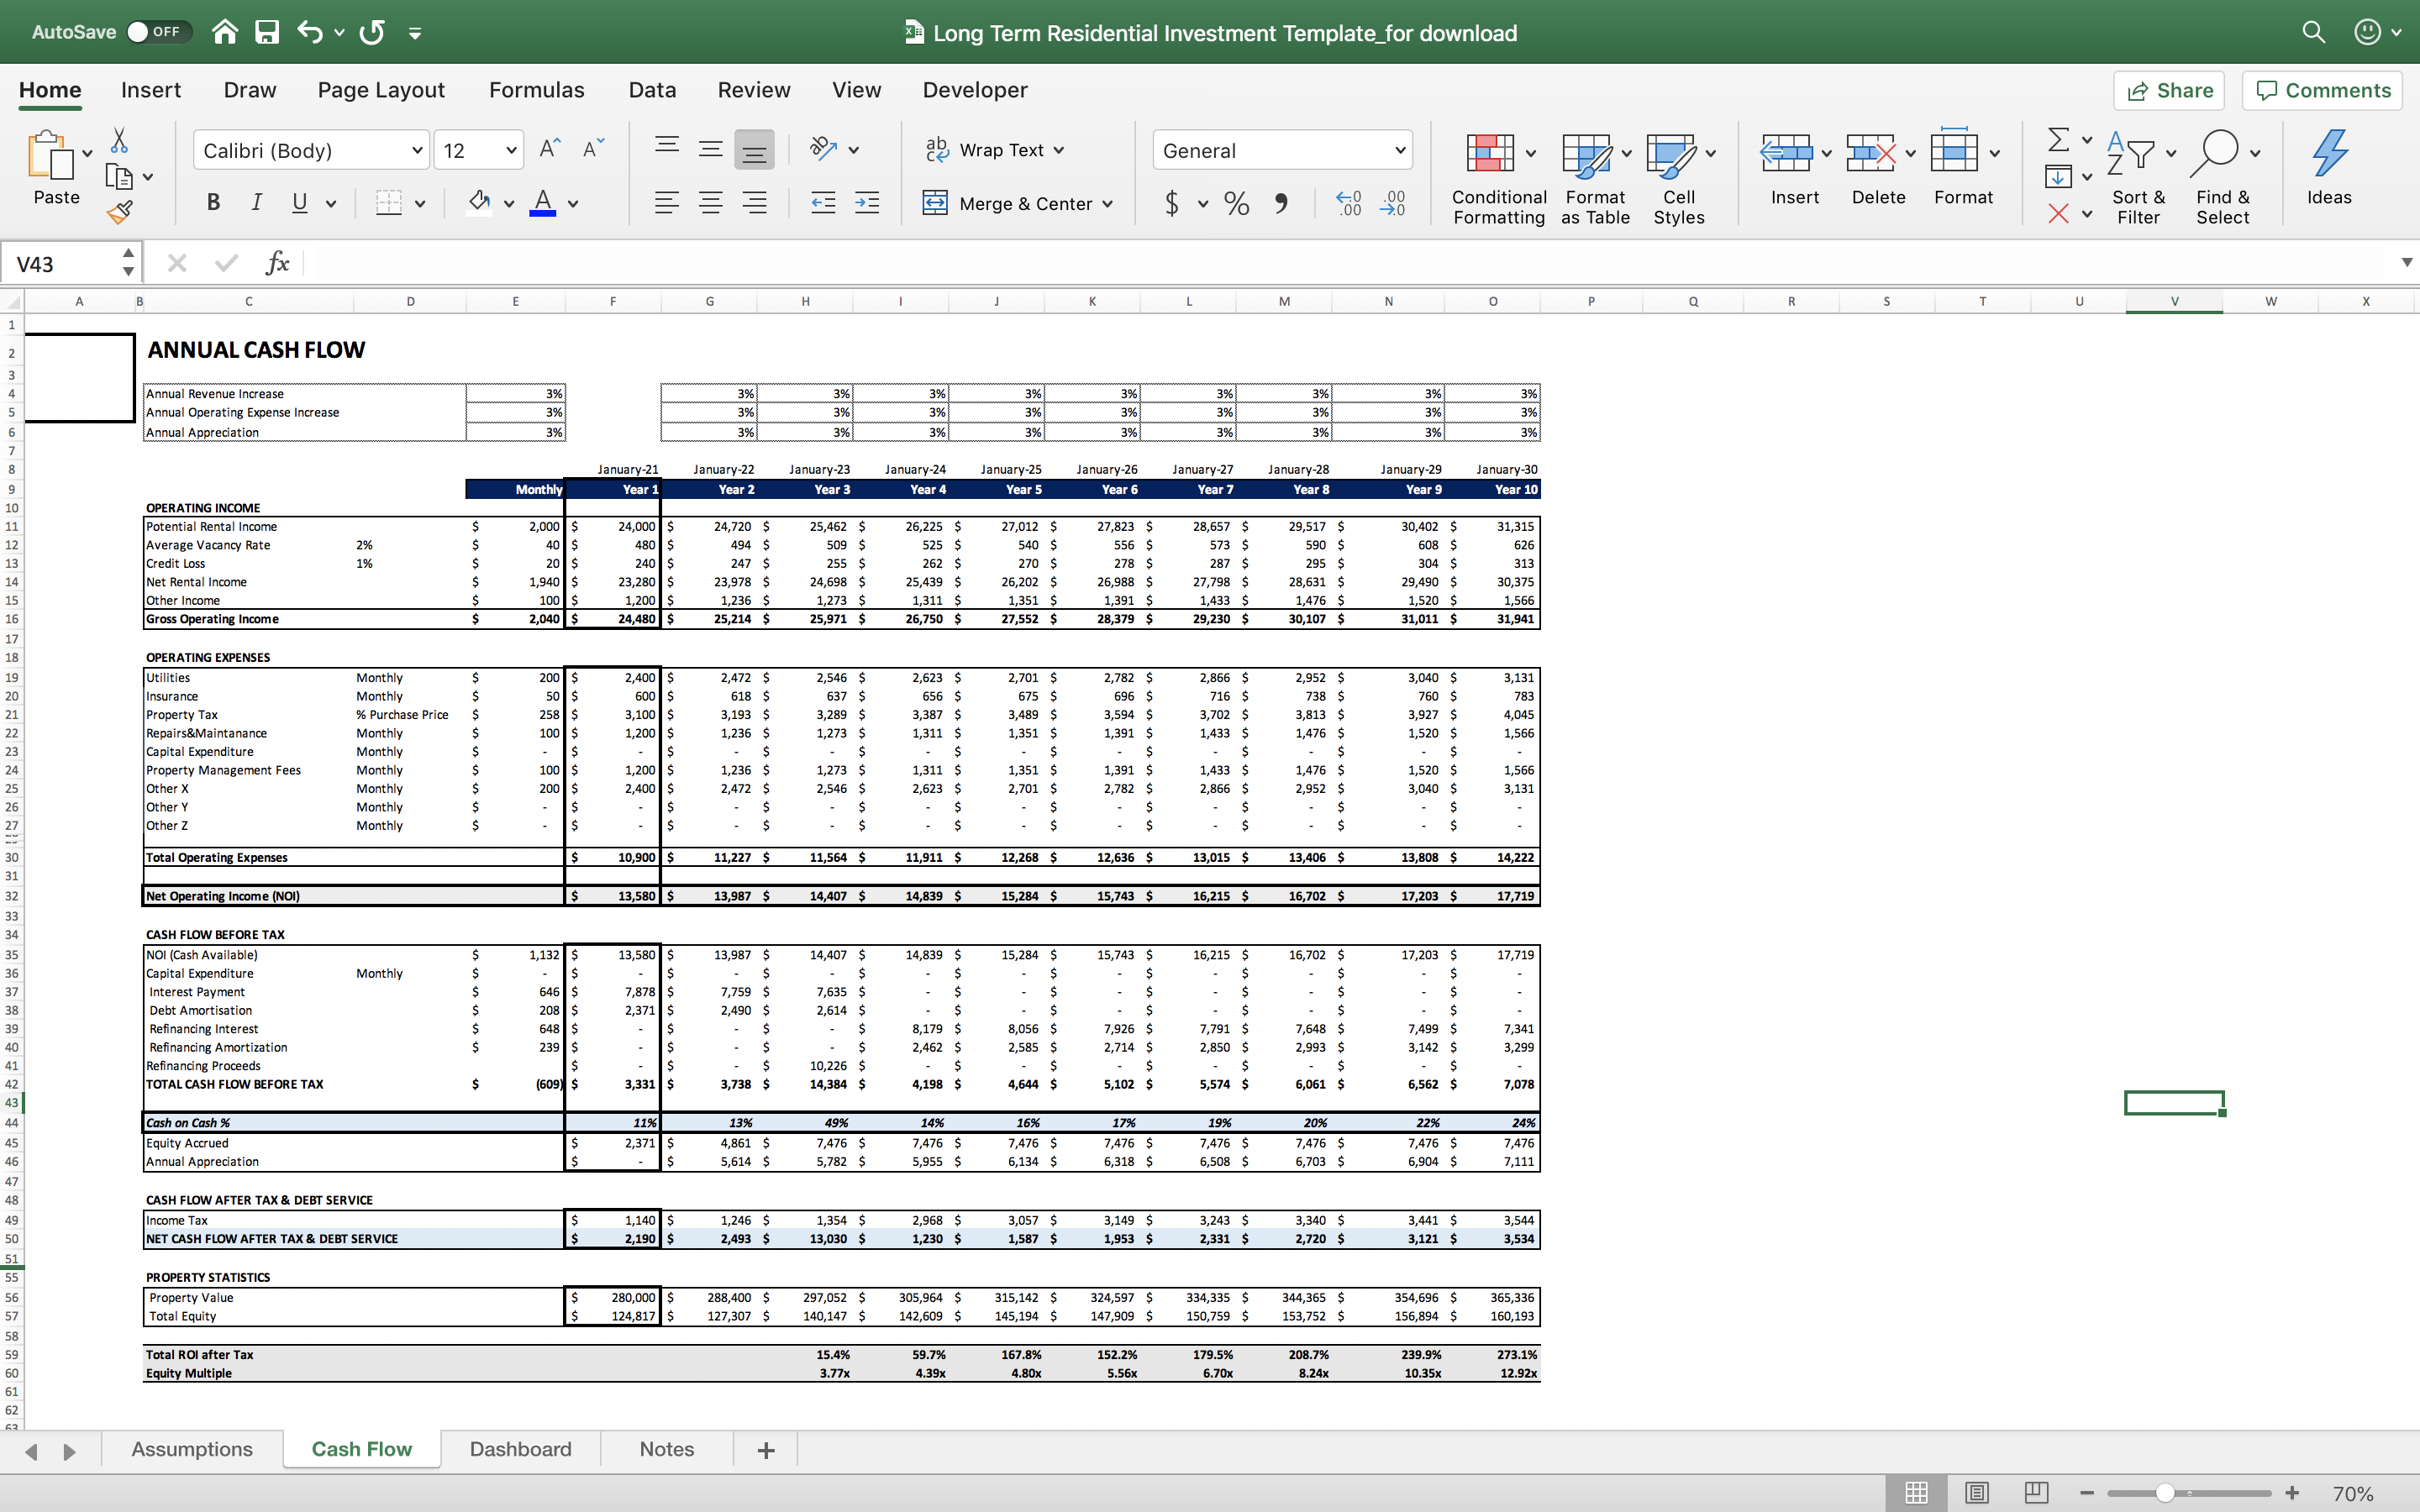Apply Percent Style format
2420x1512 pixels.
1237,204
